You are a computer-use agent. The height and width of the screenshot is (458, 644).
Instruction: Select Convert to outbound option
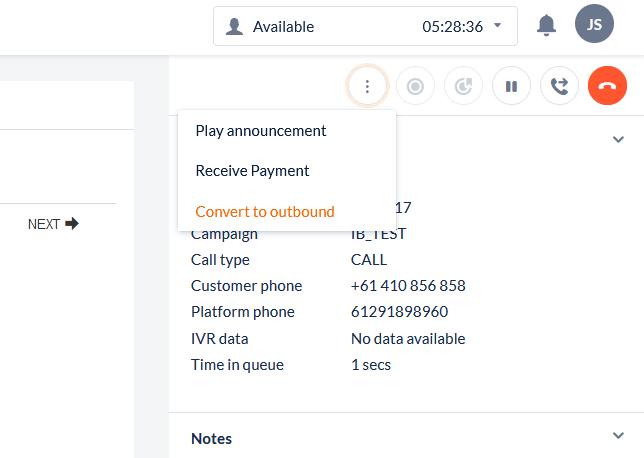coord(265,212)
